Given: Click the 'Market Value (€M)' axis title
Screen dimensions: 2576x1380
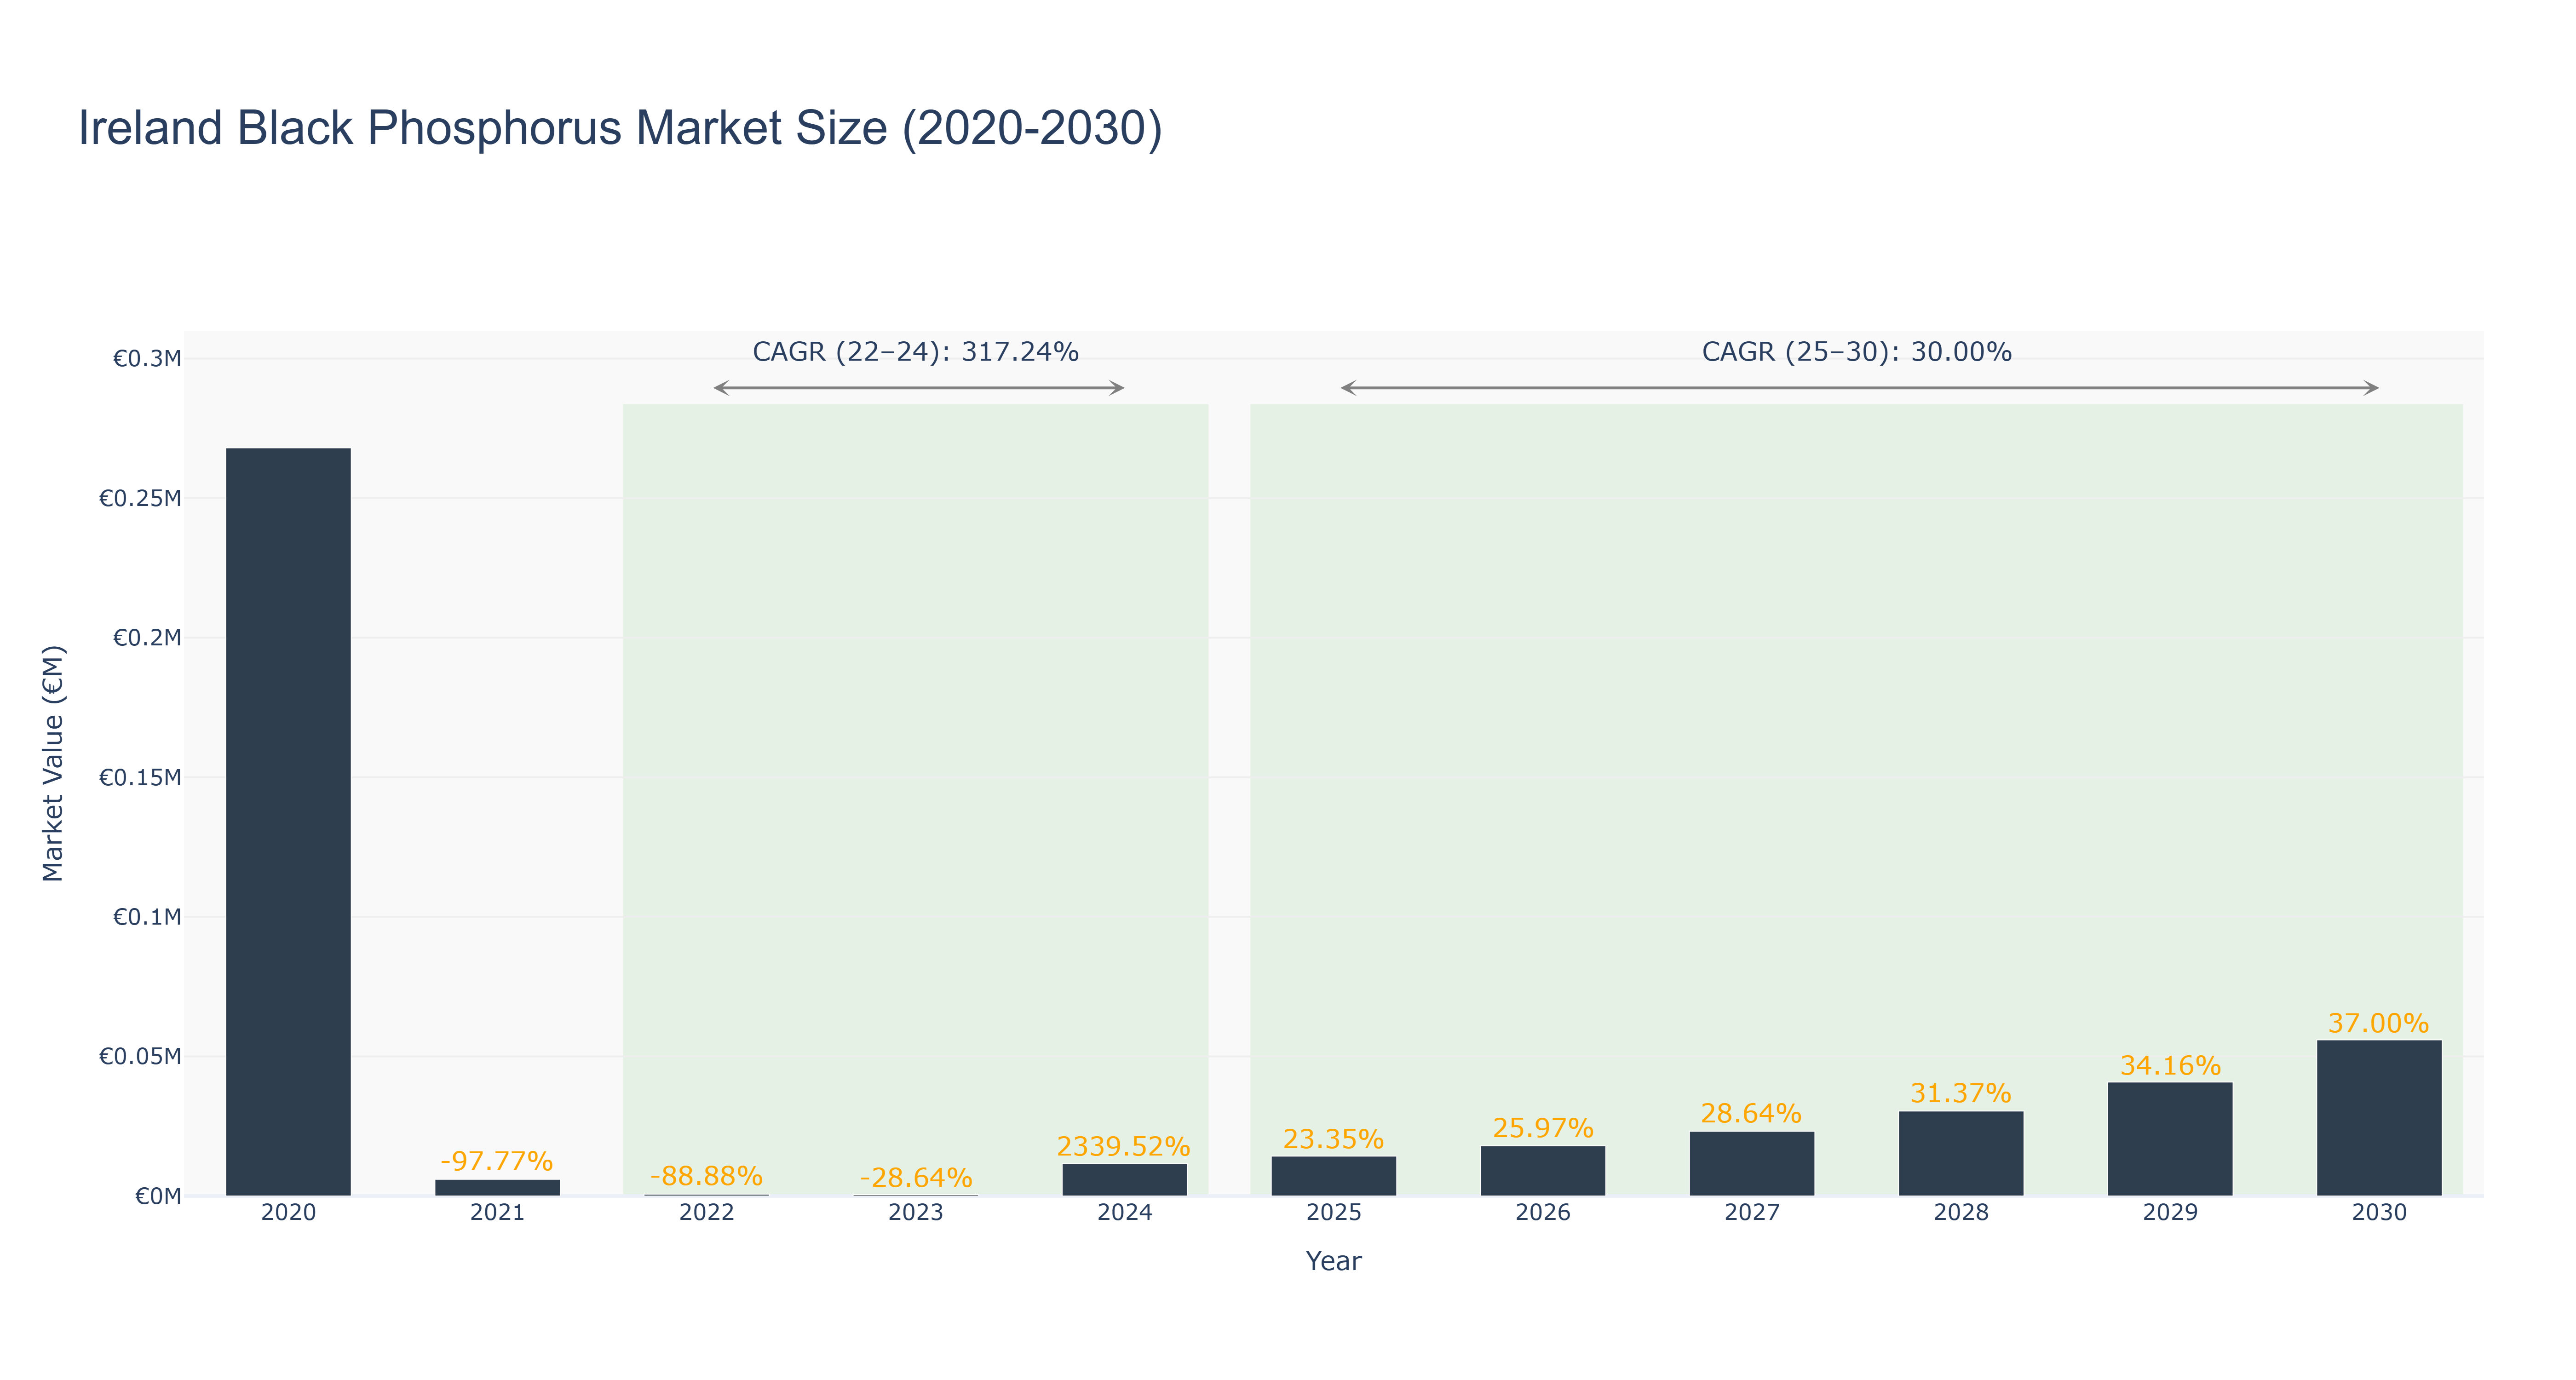Looking at the screenshot, I should pos(53,764).
